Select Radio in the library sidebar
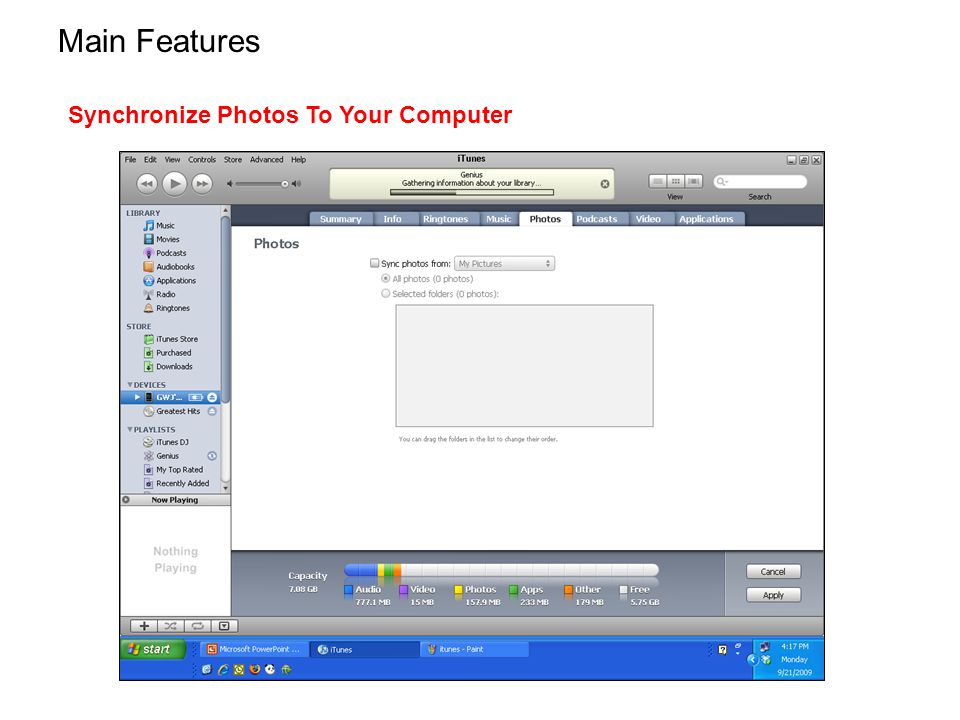The height and width of the screenshot is (720, 960). pyautogui.click(x=165, y=294)
